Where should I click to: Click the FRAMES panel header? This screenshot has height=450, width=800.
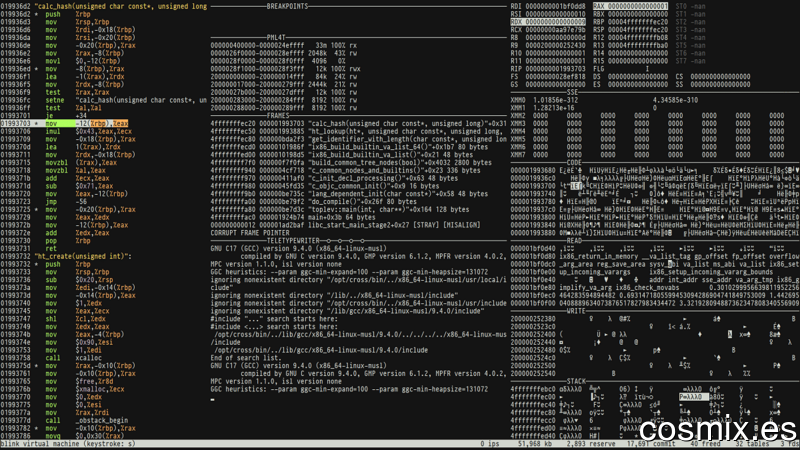(278, 116)
